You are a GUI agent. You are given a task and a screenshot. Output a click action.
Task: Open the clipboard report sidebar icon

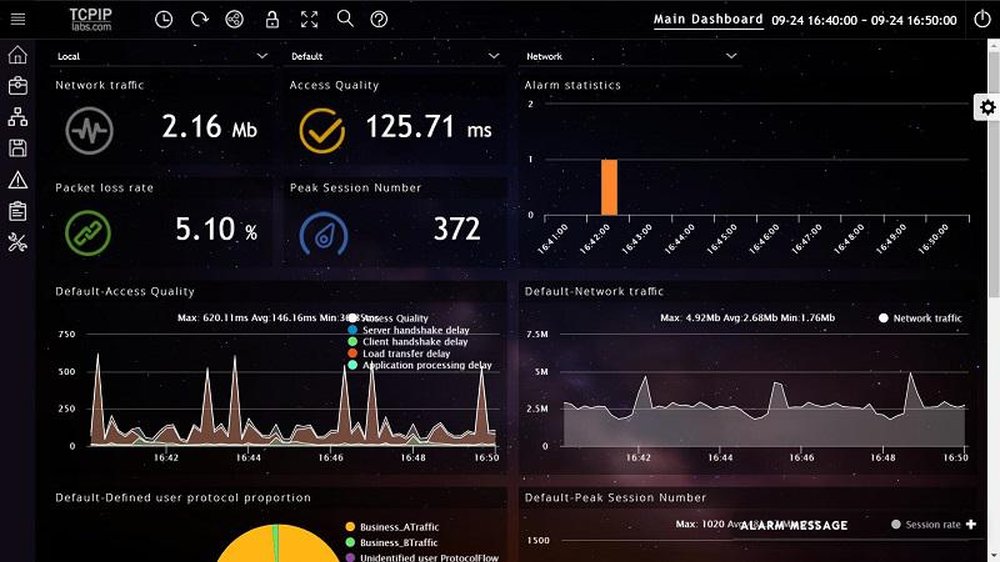pos(18,211)
